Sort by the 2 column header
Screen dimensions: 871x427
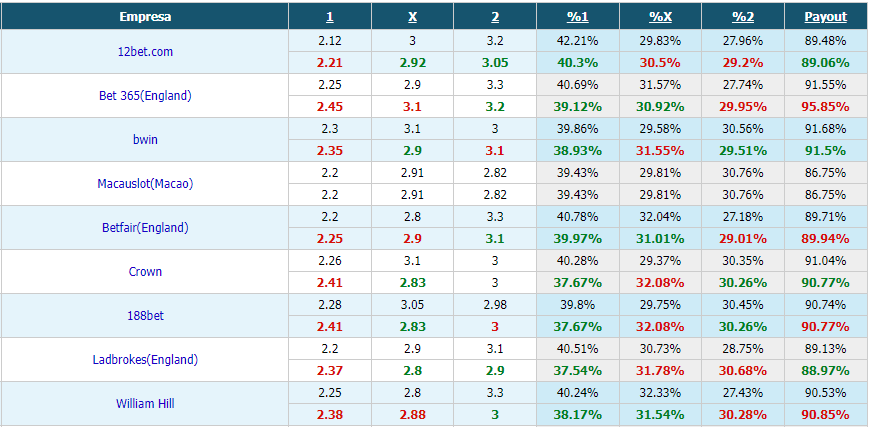point(495,17)
